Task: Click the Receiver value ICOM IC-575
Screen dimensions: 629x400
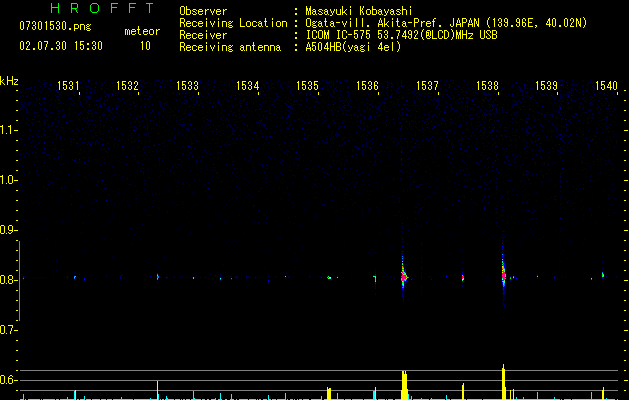Action: [x=340, y=35]
